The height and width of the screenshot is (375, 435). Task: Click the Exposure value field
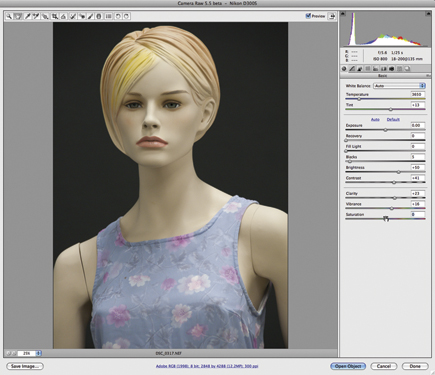418,125
